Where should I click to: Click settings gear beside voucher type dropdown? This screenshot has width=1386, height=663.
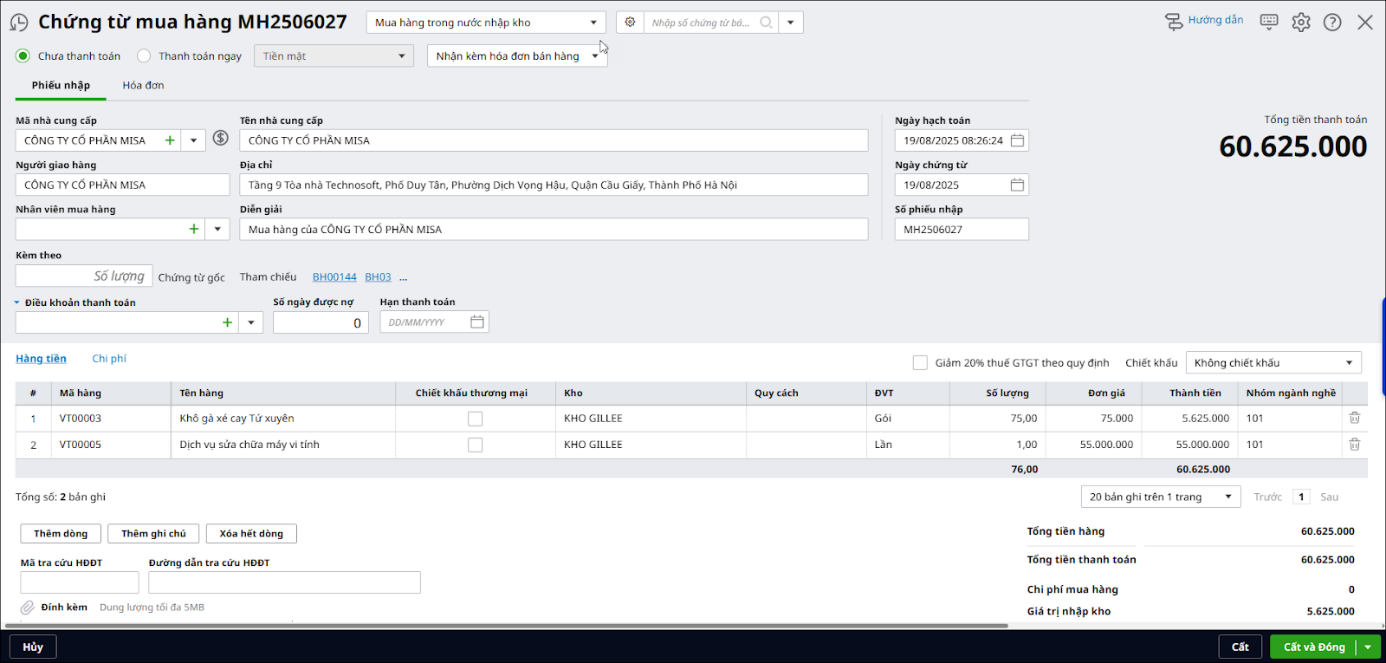(x=630, y=22)
